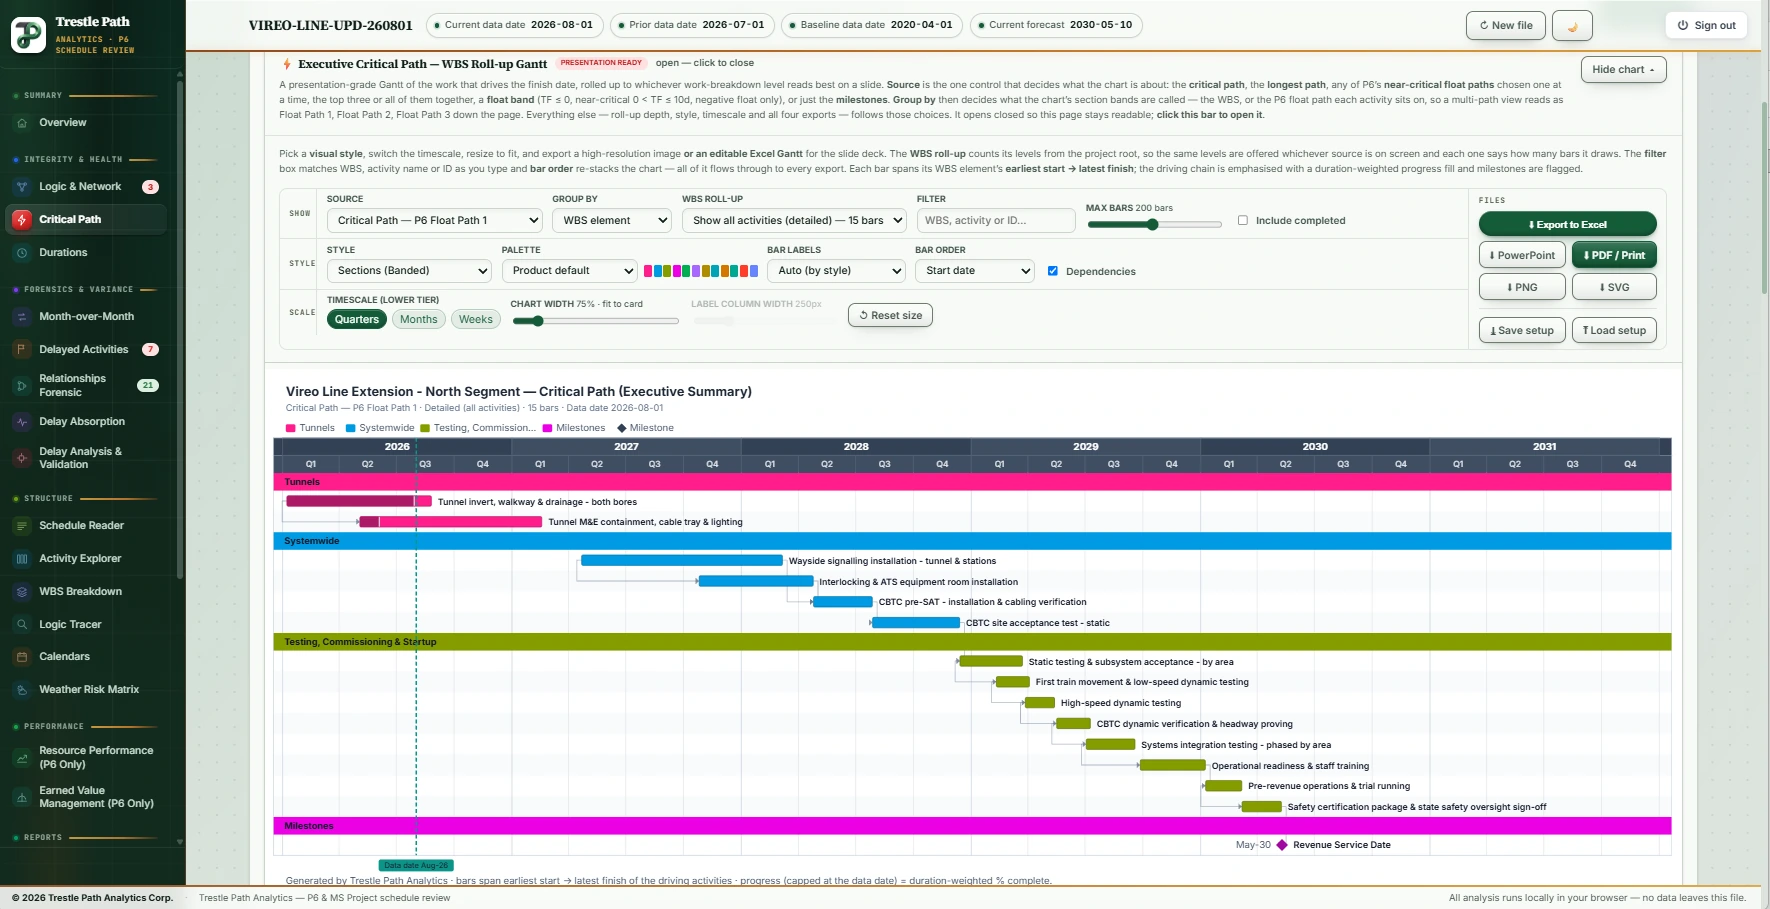Expand the WBS Roll-up dropdown
Viewport: 1770px width, 909px height.
795,221
